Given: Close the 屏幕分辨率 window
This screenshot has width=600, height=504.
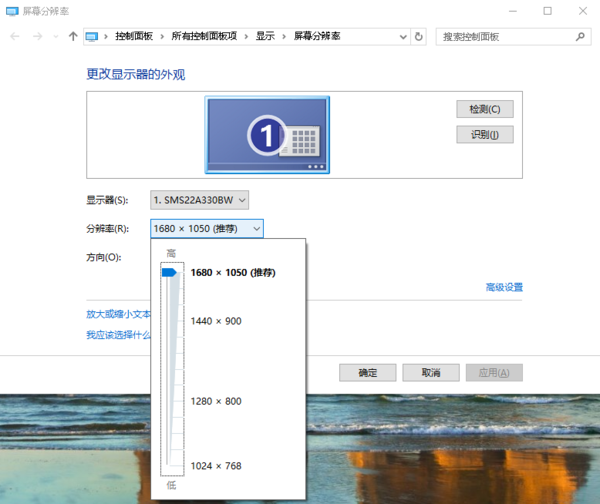Looking at the screenshot, I should click(x=583, y=11).
